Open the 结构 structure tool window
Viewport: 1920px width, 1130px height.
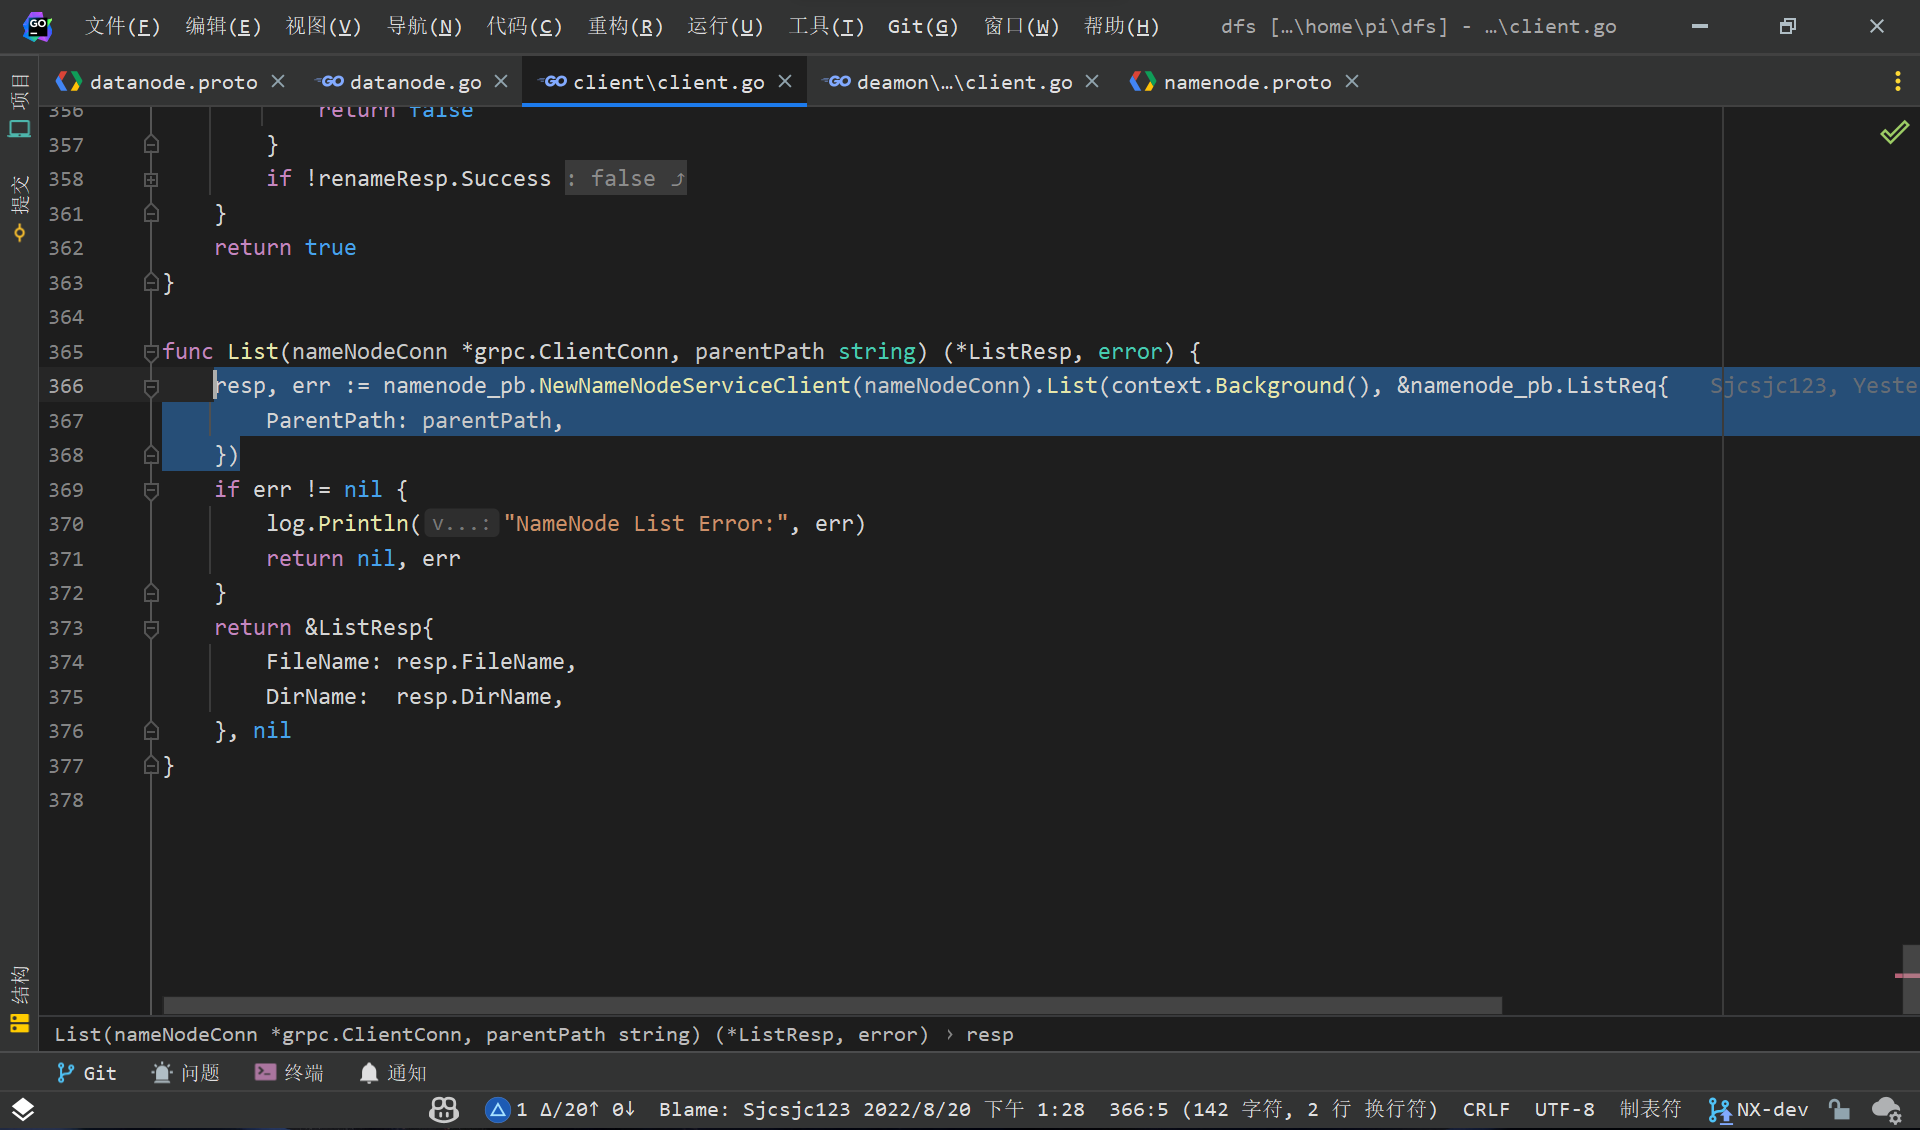[x=19, y=998]
